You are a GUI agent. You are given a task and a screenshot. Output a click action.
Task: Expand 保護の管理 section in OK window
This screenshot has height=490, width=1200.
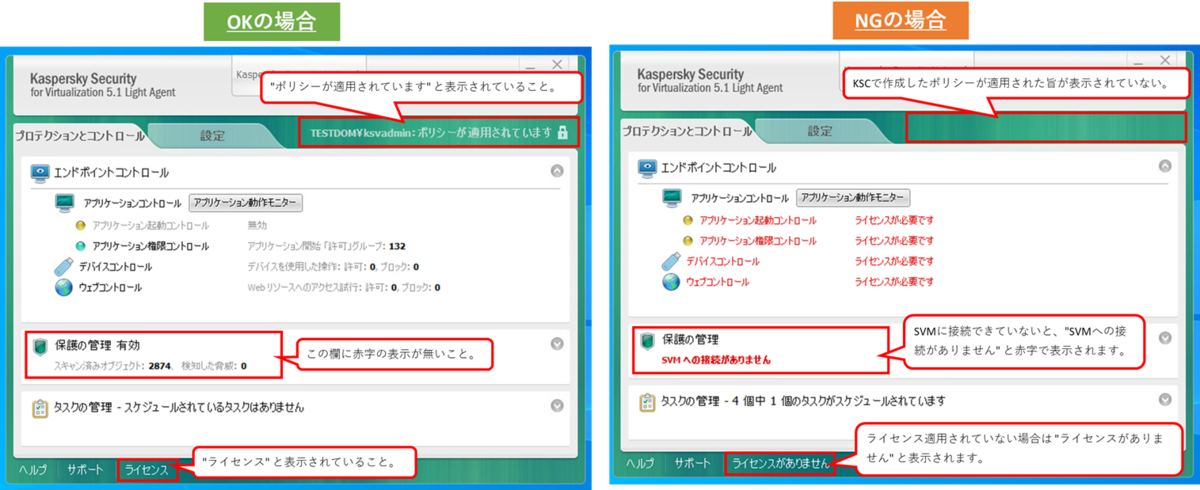pyautogui.click(x=557, y=344)
